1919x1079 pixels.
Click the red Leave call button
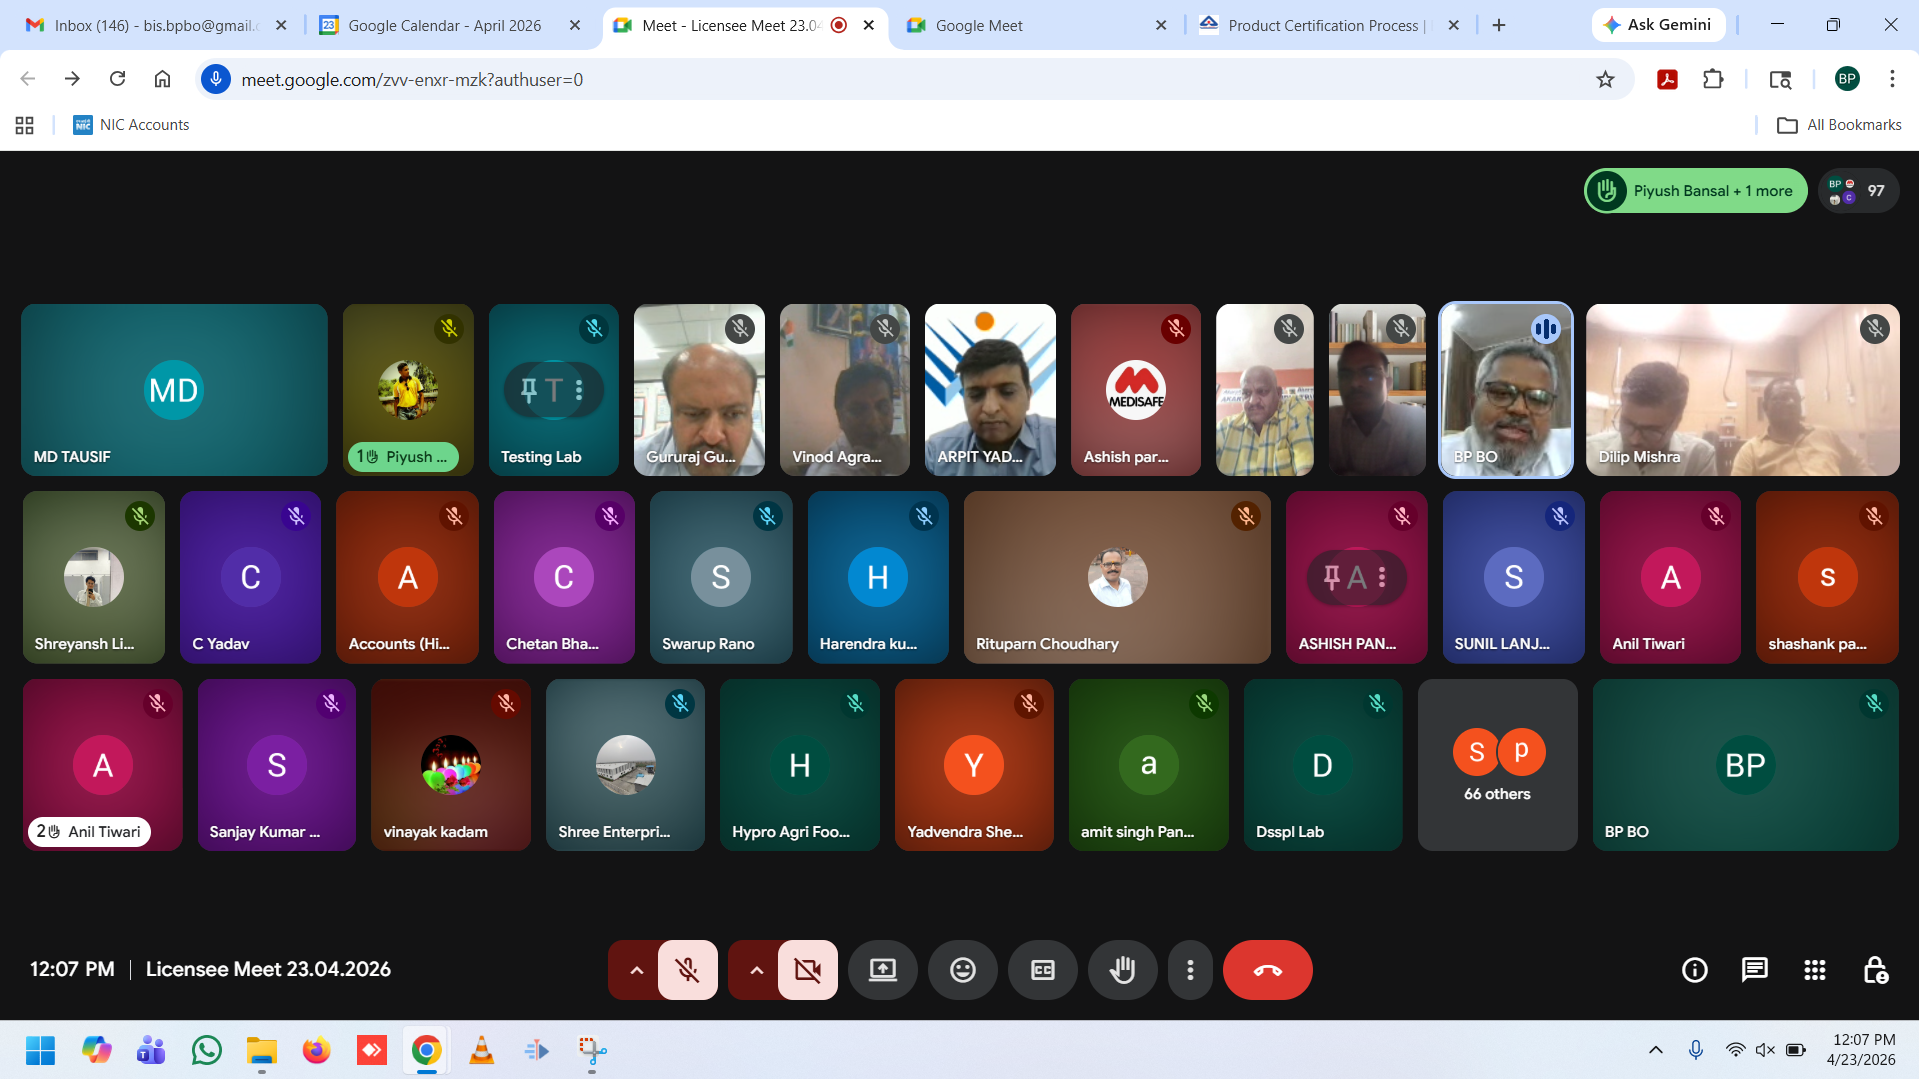[1266, 970]
